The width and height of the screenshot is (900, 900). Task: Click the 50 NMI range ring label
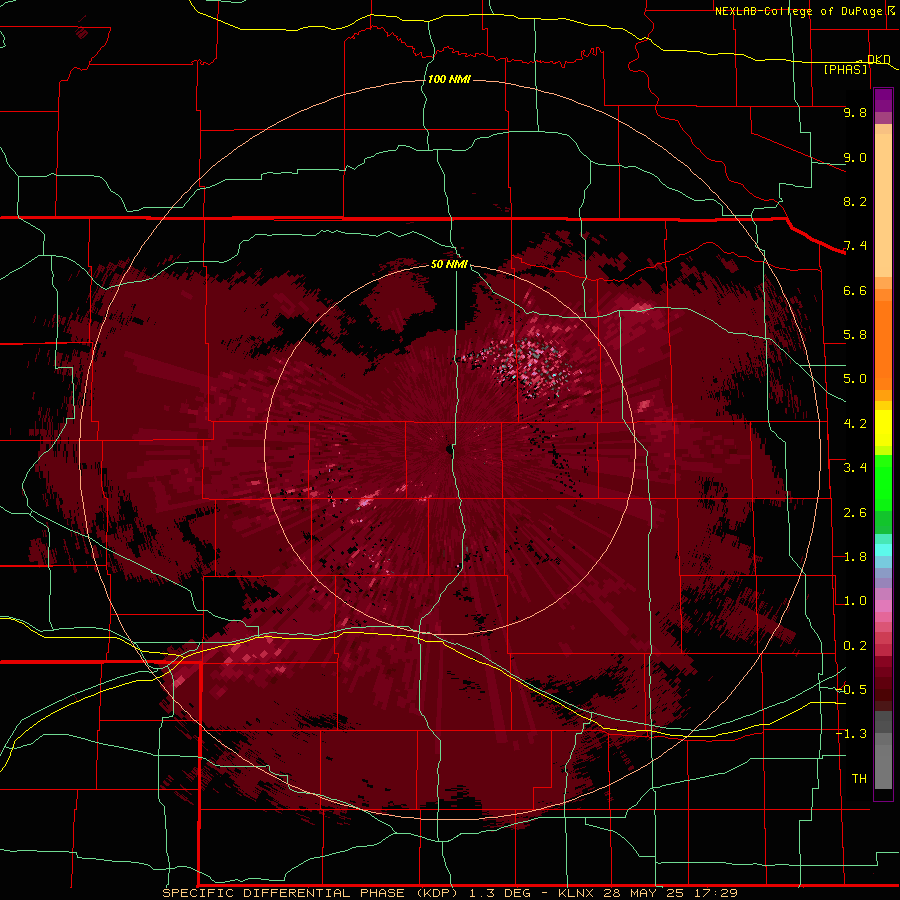[x=449, y=264]
